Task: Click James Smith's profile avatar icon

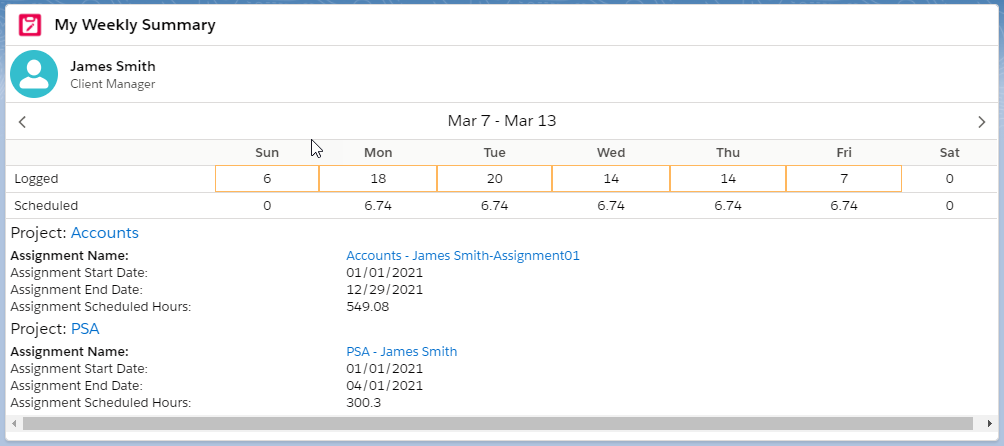Action: pos(34,75)
